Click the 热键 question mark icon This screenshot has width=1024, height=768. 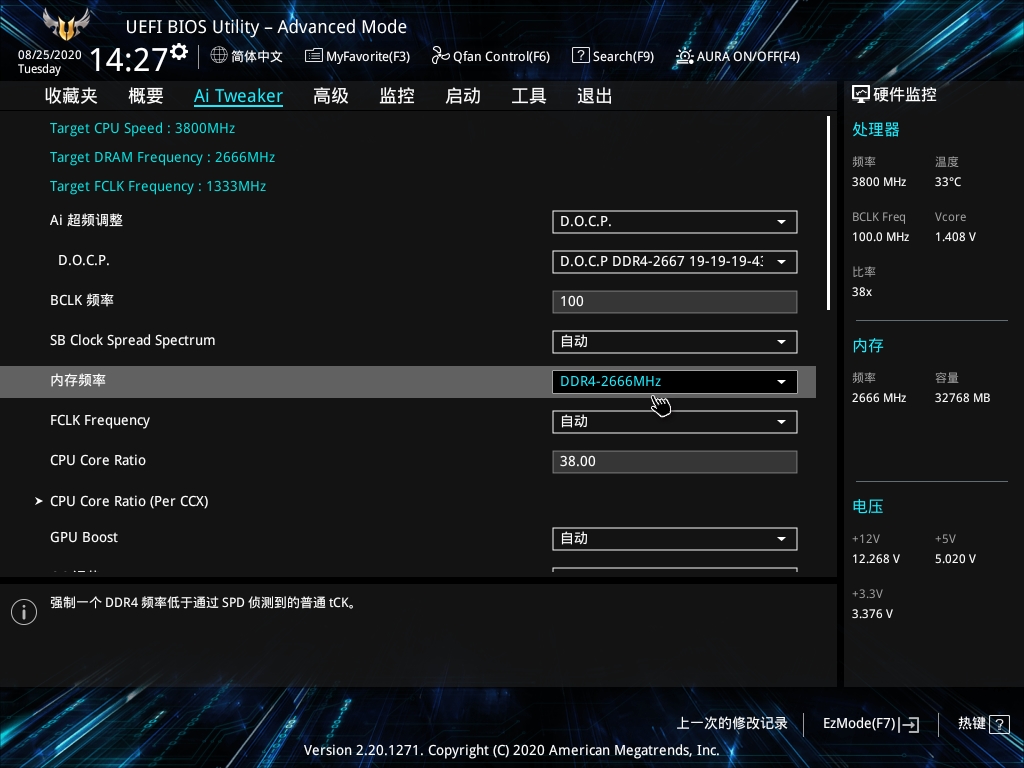tap(1000, 724)
